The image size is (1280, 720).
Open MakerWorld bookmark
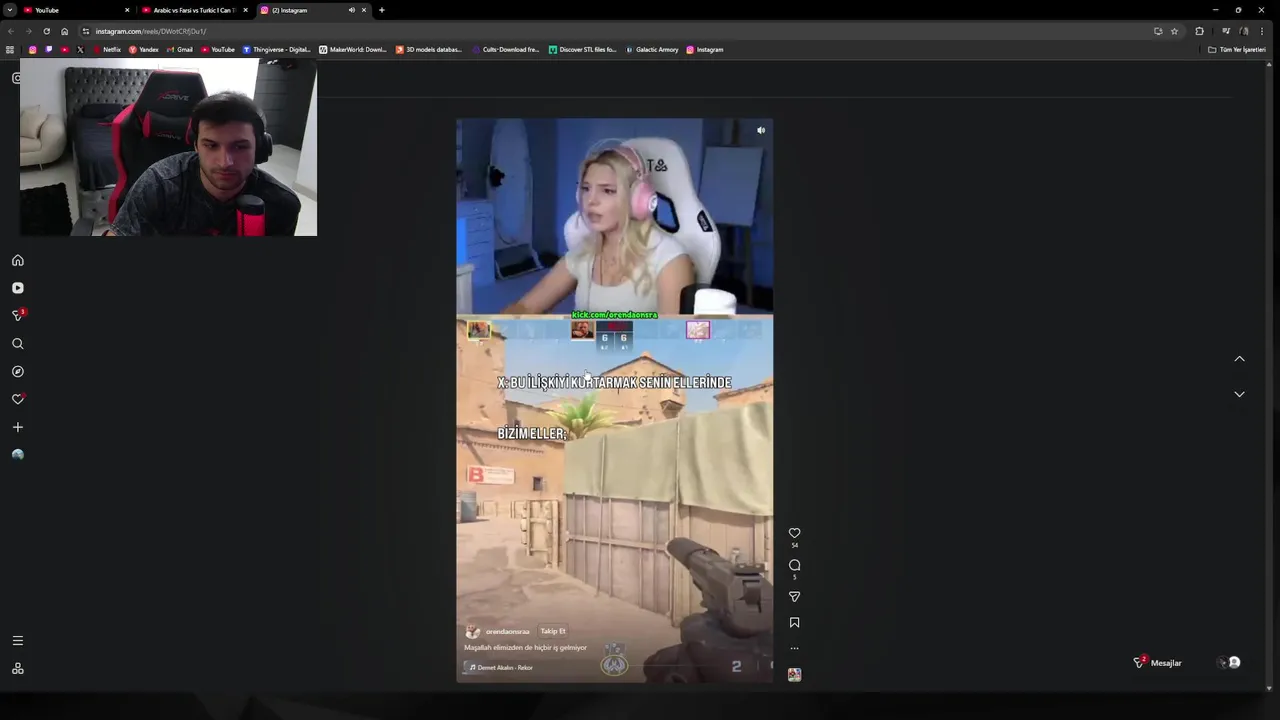(x=353, y=49)
